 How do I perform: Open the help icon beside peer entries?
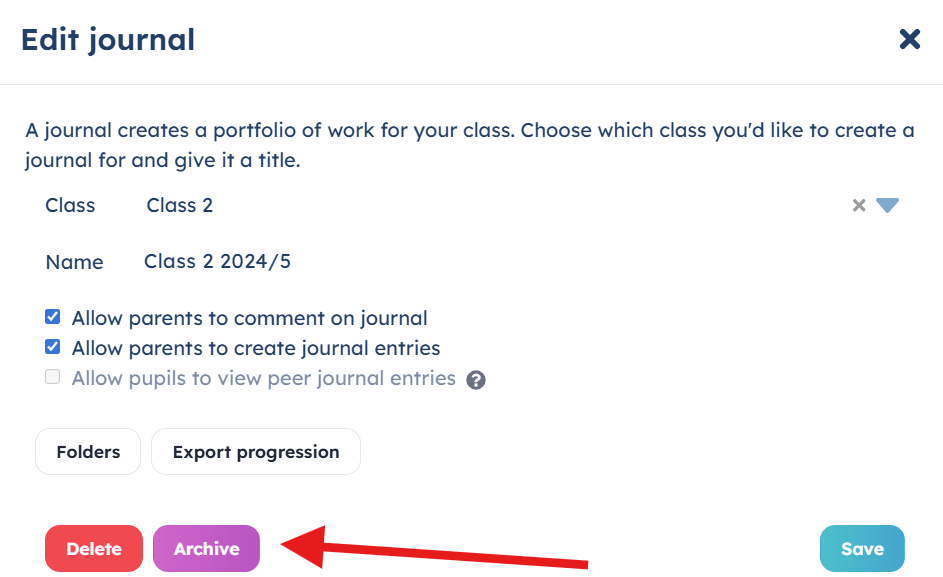476,380
